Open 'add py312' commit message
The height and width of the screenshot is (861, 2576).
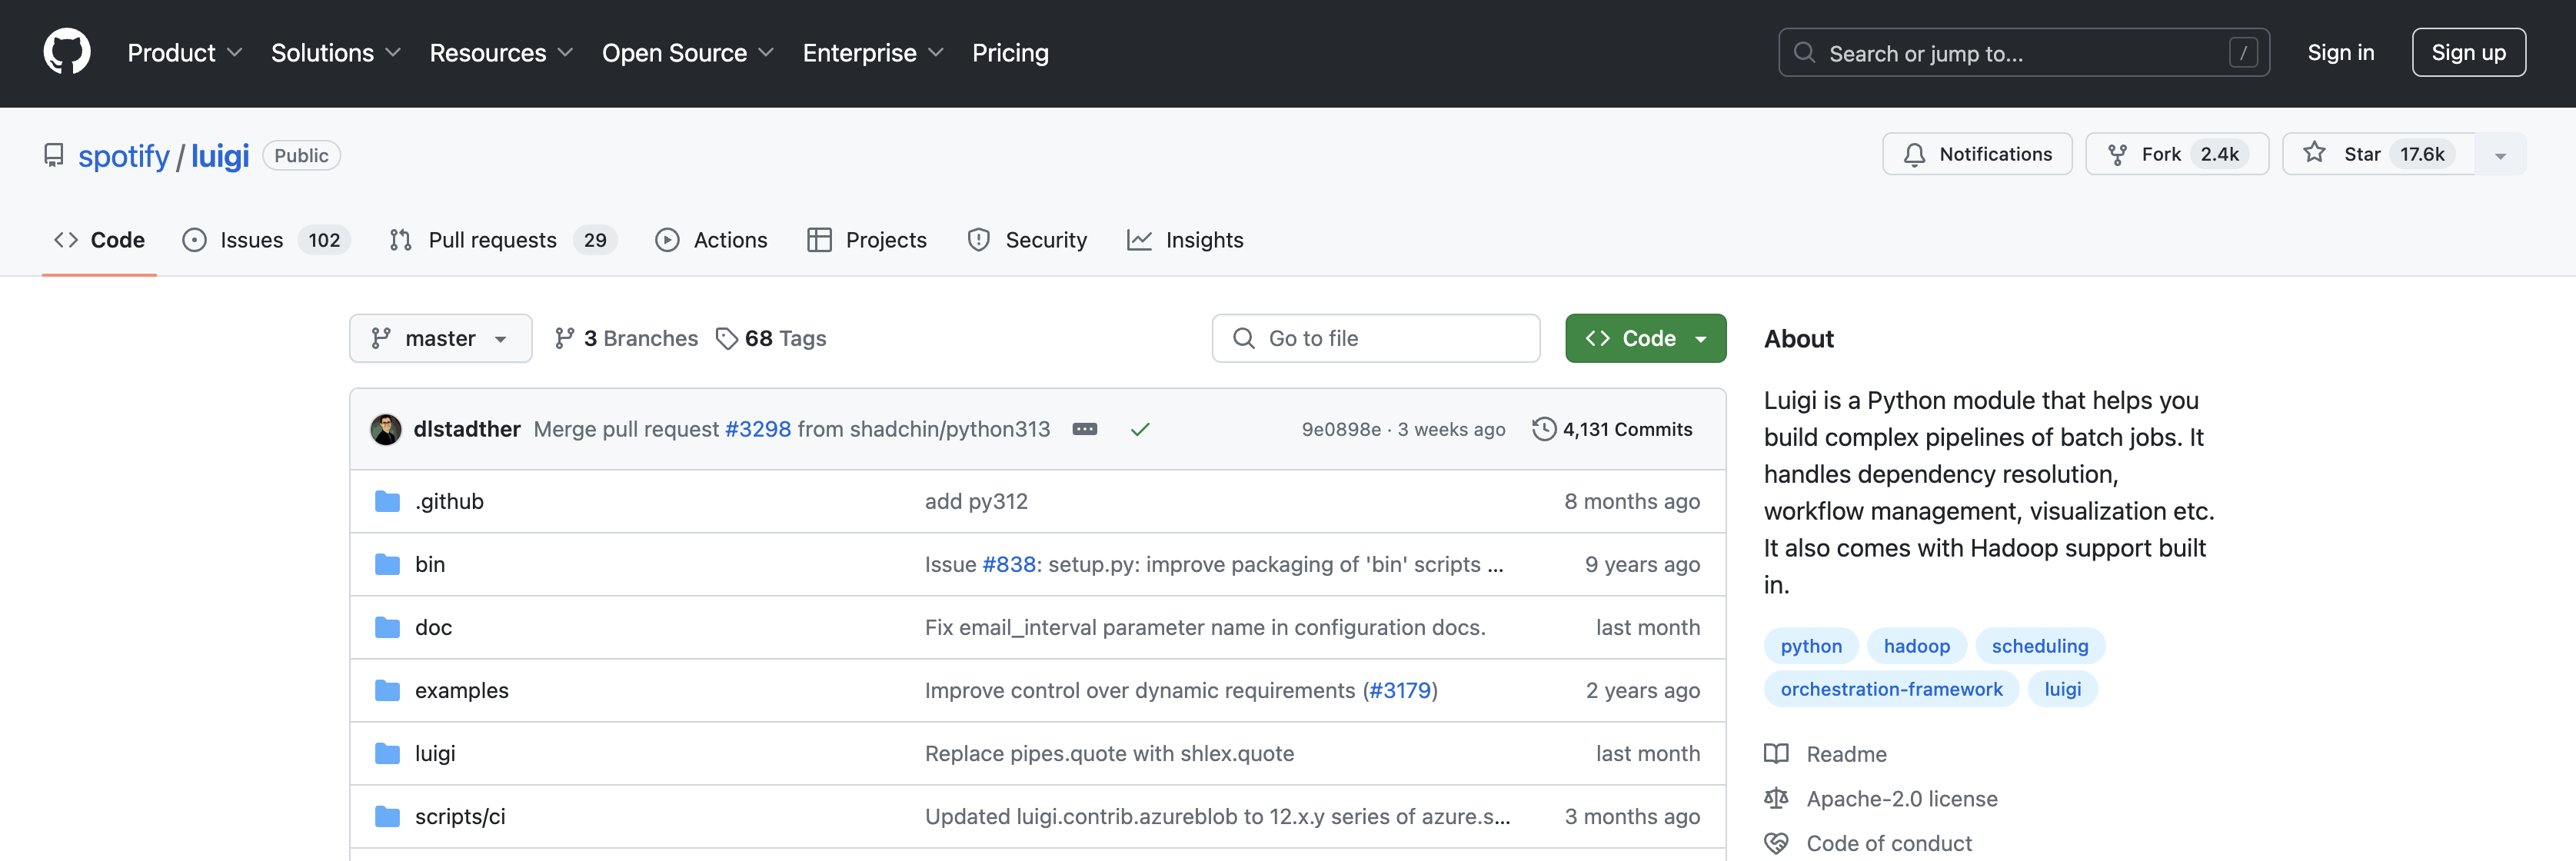(x=976, y=502)
